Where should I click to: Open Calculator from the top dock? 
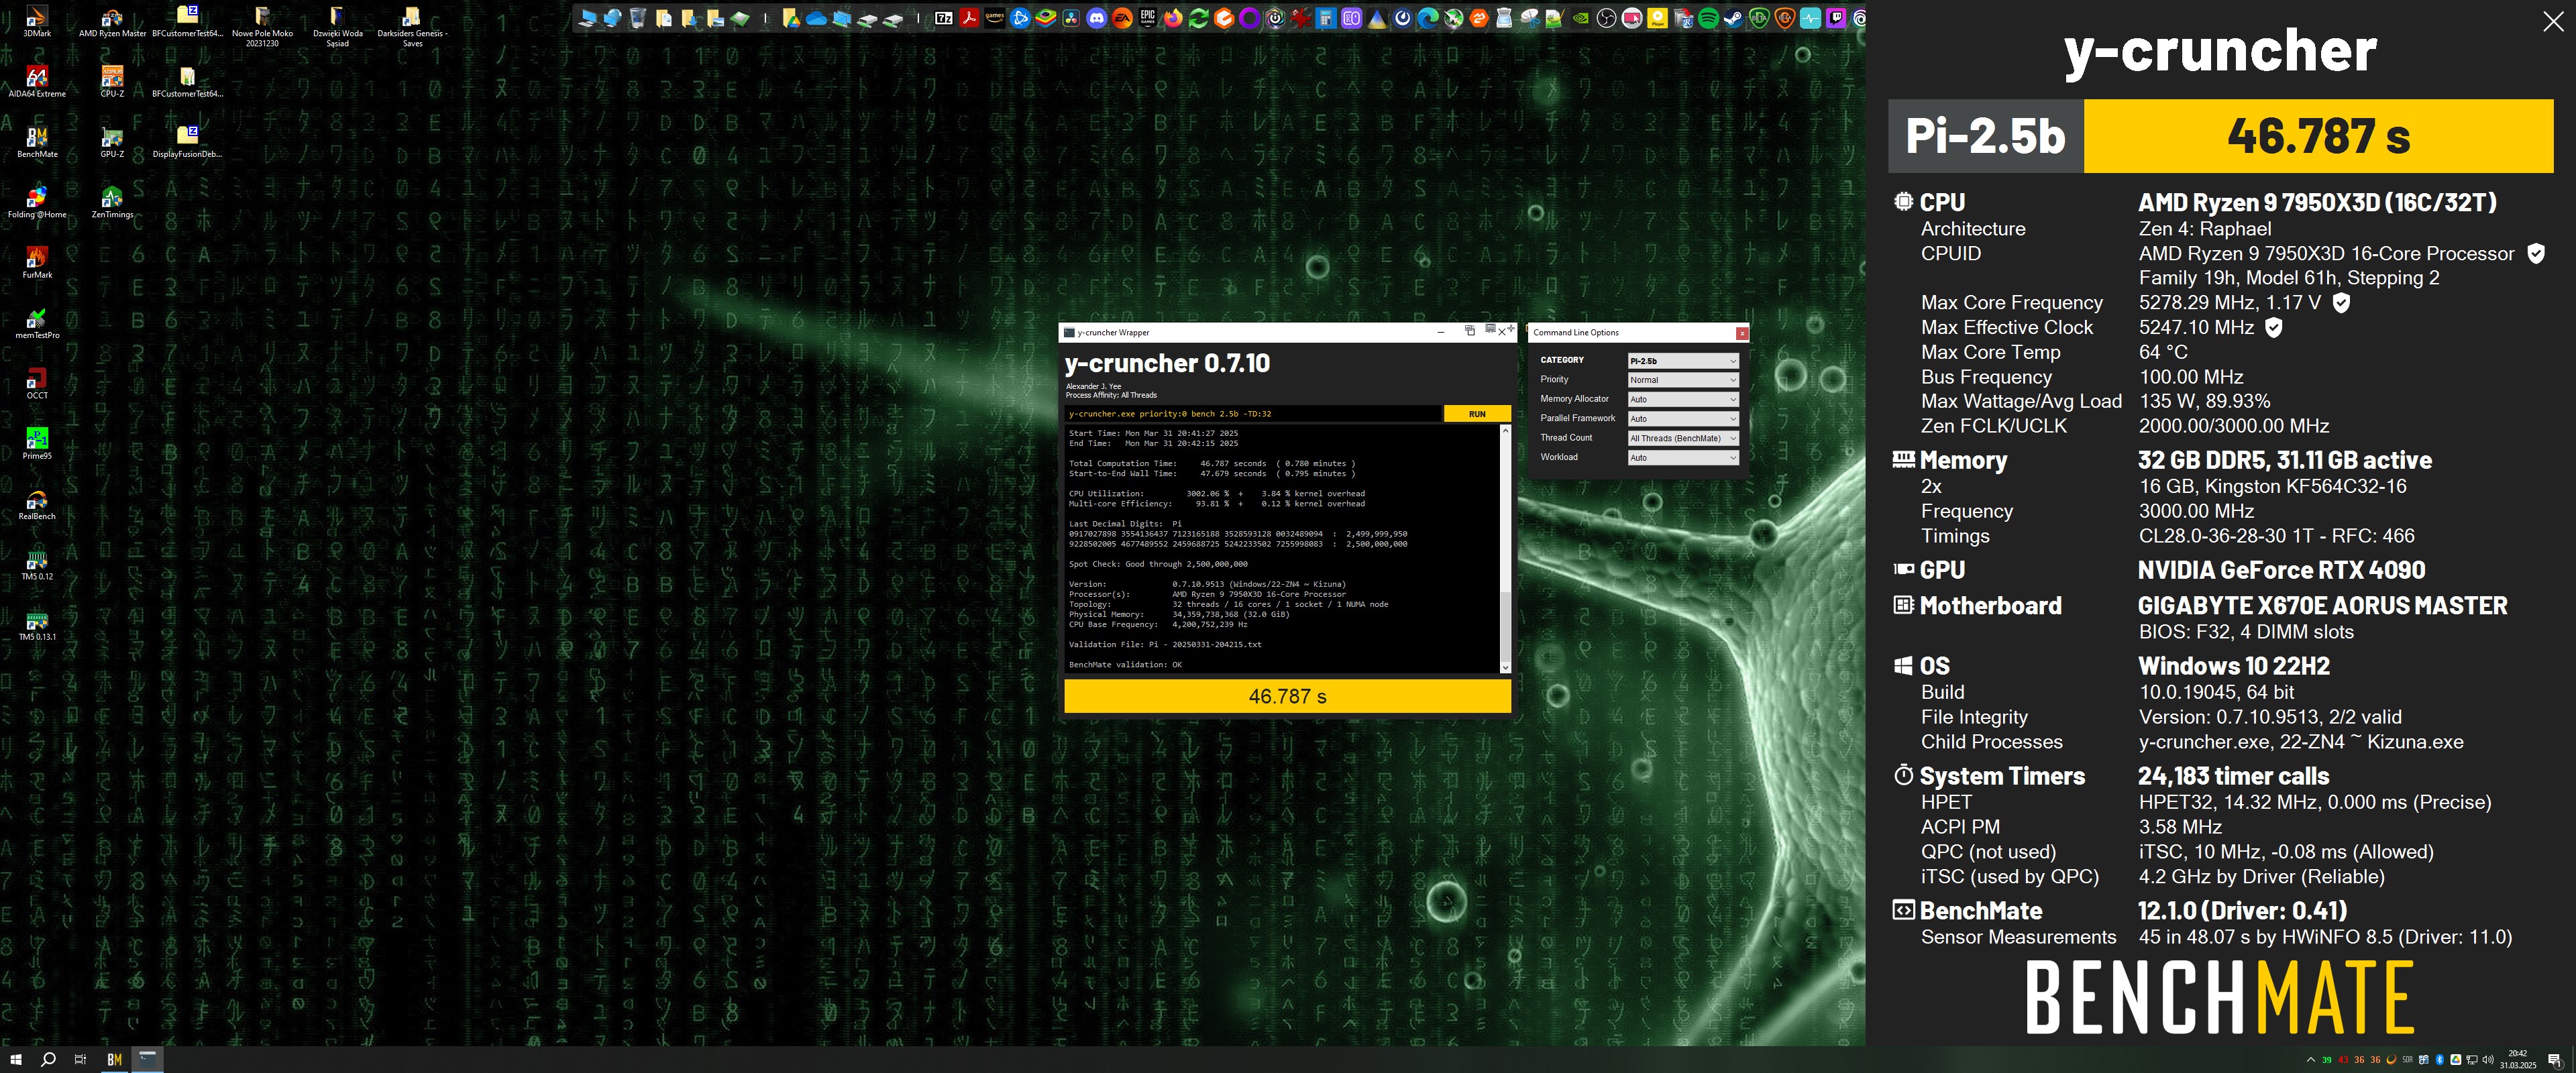[x=1326, y=18]
